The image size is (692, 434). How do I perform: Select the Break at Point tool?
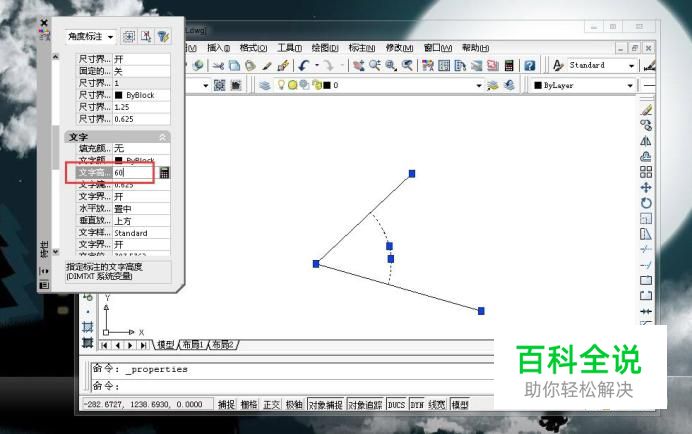tap(646, 280)
